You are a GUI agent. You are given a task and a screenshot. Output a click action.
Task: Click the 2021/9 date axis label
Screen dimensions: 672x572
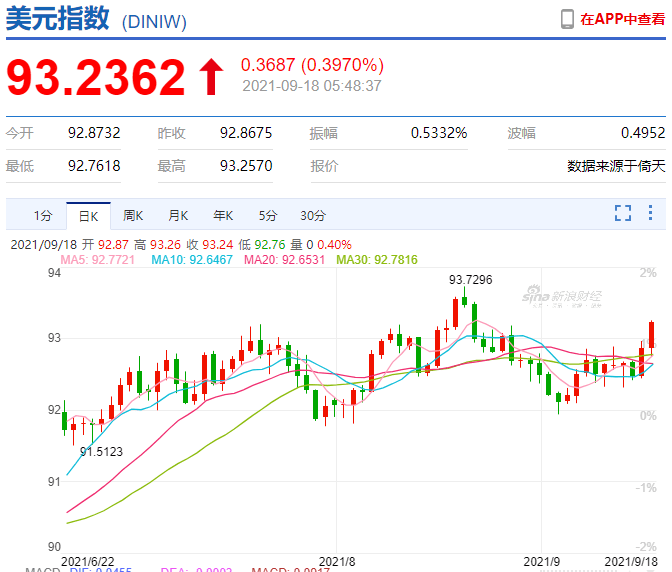542,561
